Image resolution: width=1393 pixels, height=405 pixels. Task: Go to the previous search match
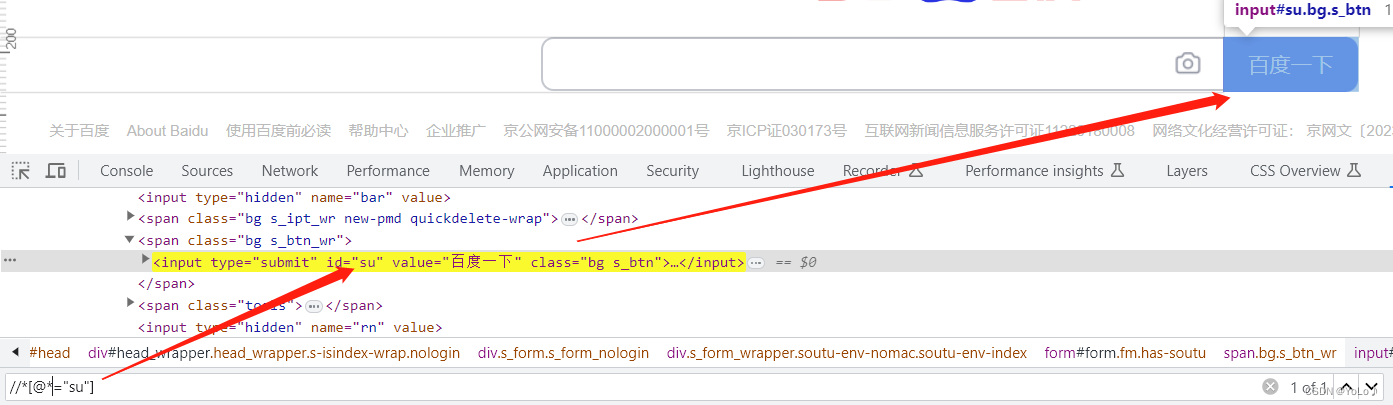tap(1346, 387)
